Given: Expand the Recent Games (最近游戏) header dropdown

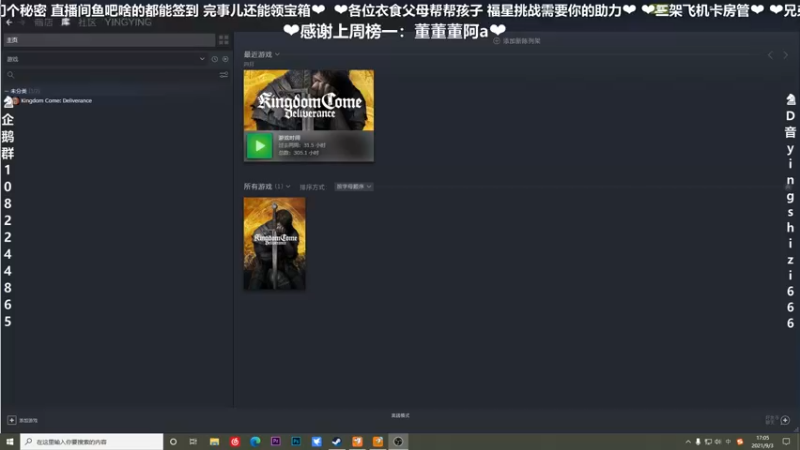Looking at the screenshot, I should [x=261, y=55].
